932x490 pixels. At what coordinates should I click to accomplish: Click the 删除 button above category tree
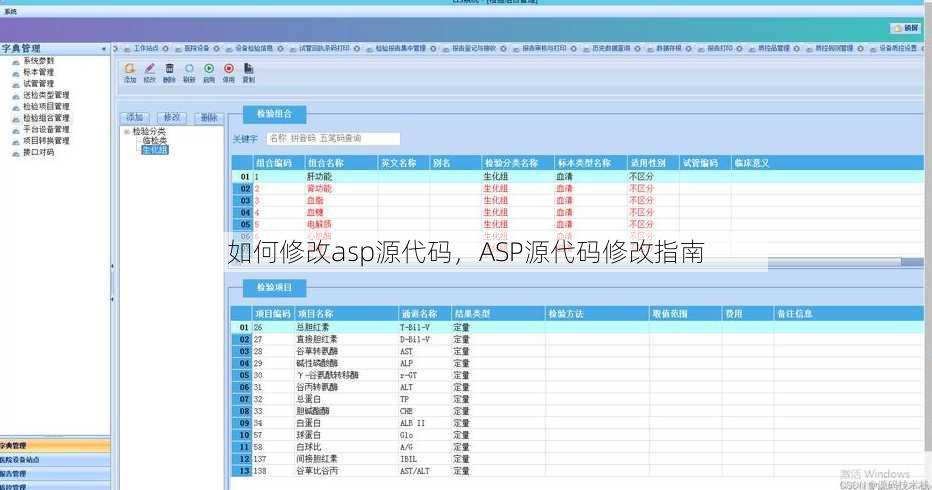[209, 117]
